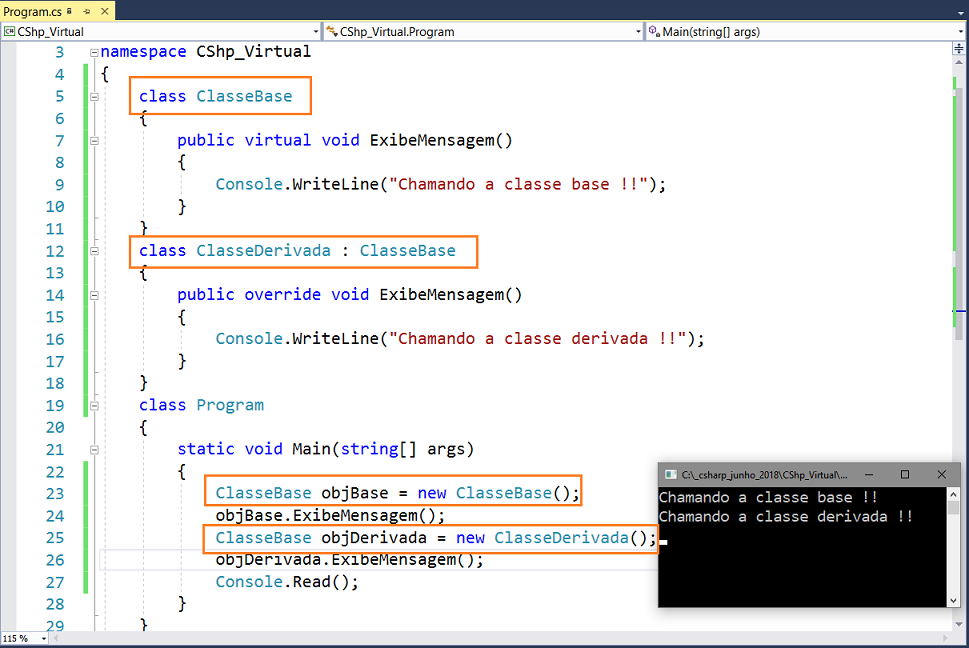Click the lock icon beside Program.cs title
Screen dimensions: 969x648
(x=69, y=11)
